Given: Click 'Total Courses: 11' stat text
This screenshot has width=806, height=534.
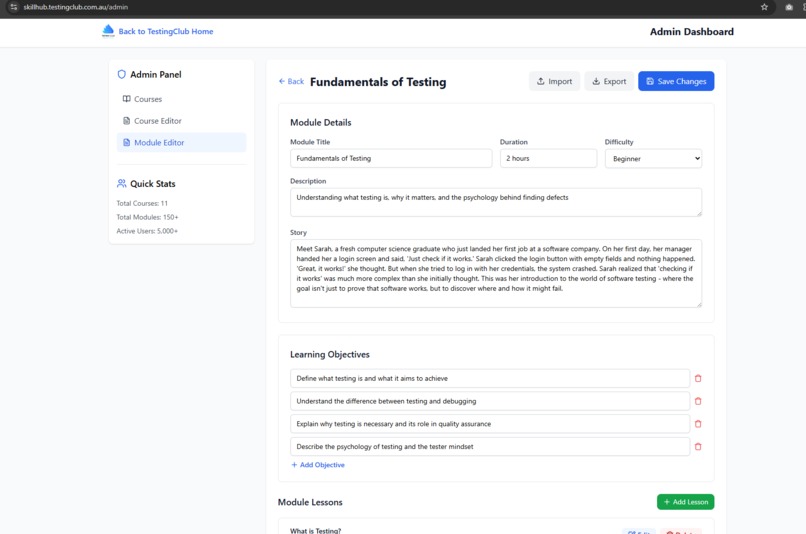Looking at the screenshot, I should (142, 203).
